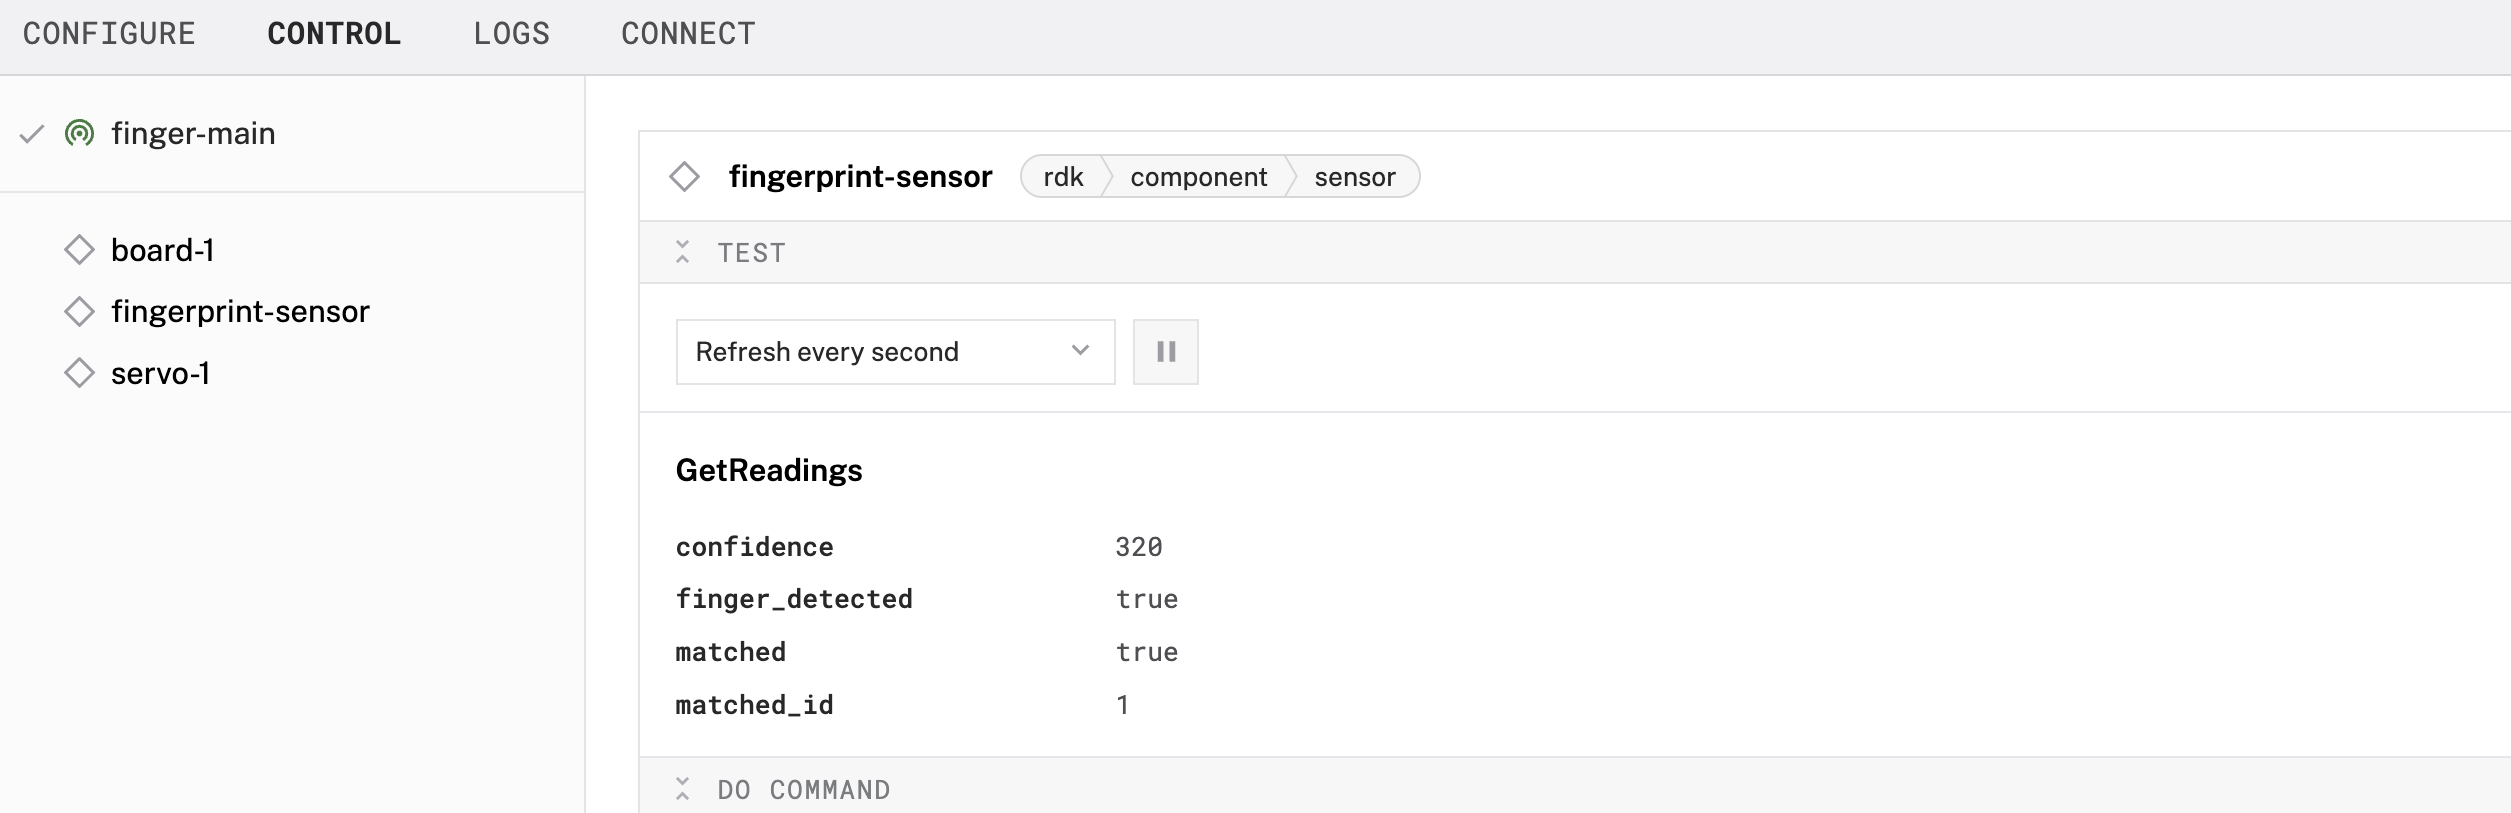
Task: Pause the readings refresh
Action: 1165,352
